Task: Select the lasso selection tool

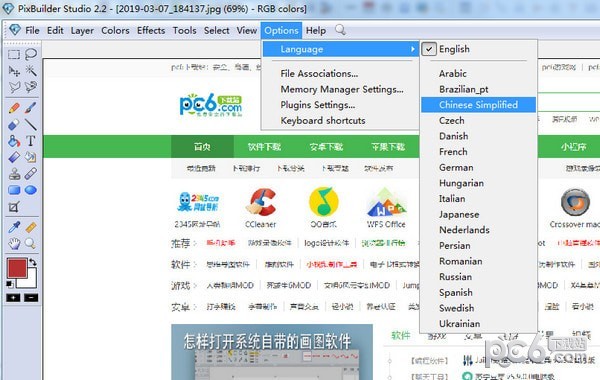Action: tap(31, 54)
